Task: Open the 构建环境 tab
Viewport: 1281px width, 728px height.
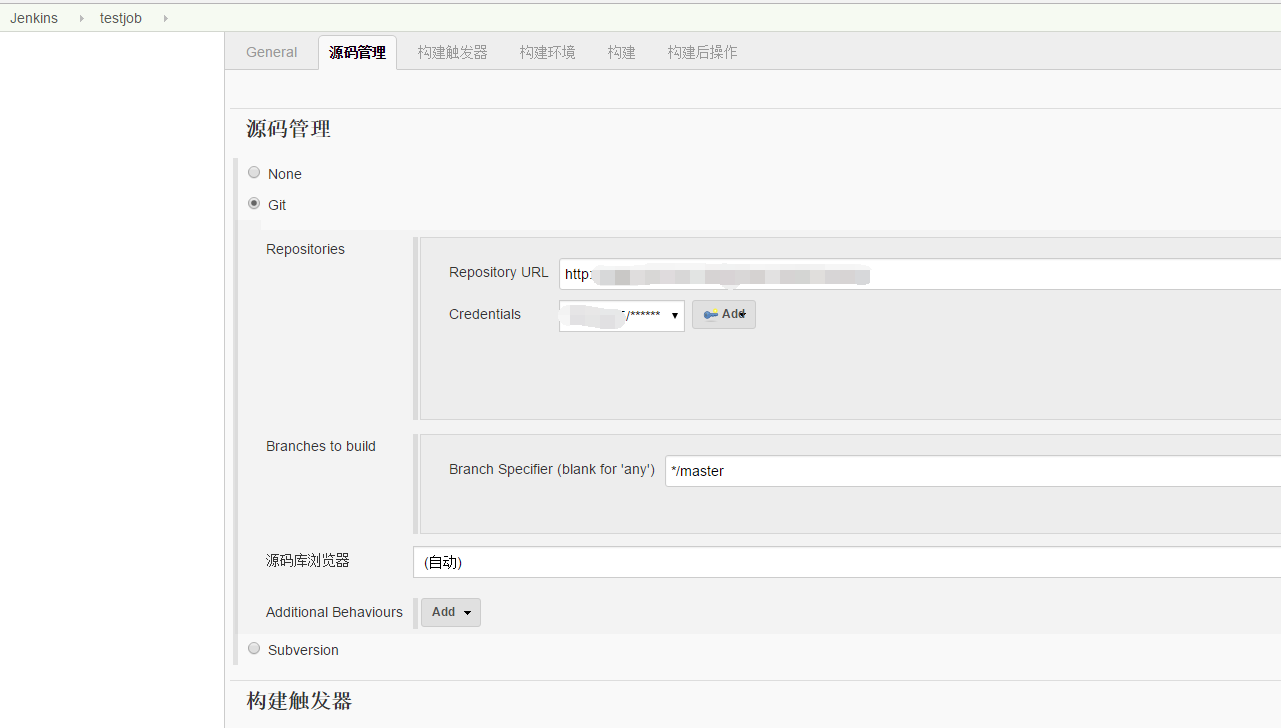Action: [x=547, y=52]
